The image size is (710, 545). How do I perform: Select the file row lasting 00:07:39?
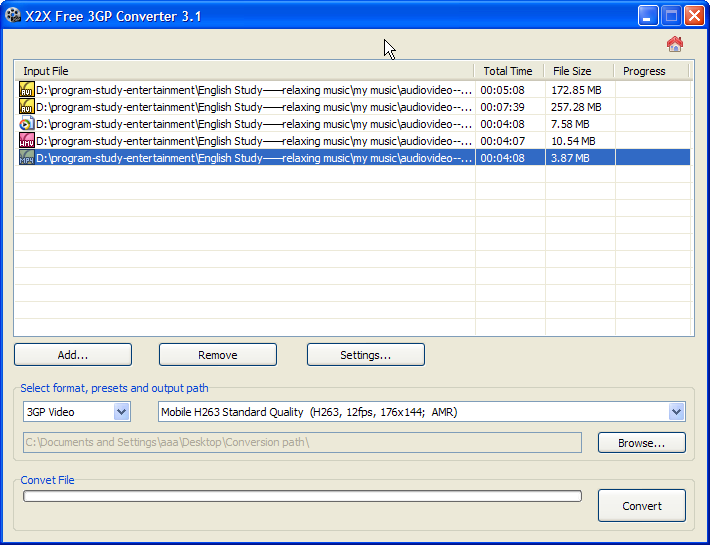coord(353,107)
